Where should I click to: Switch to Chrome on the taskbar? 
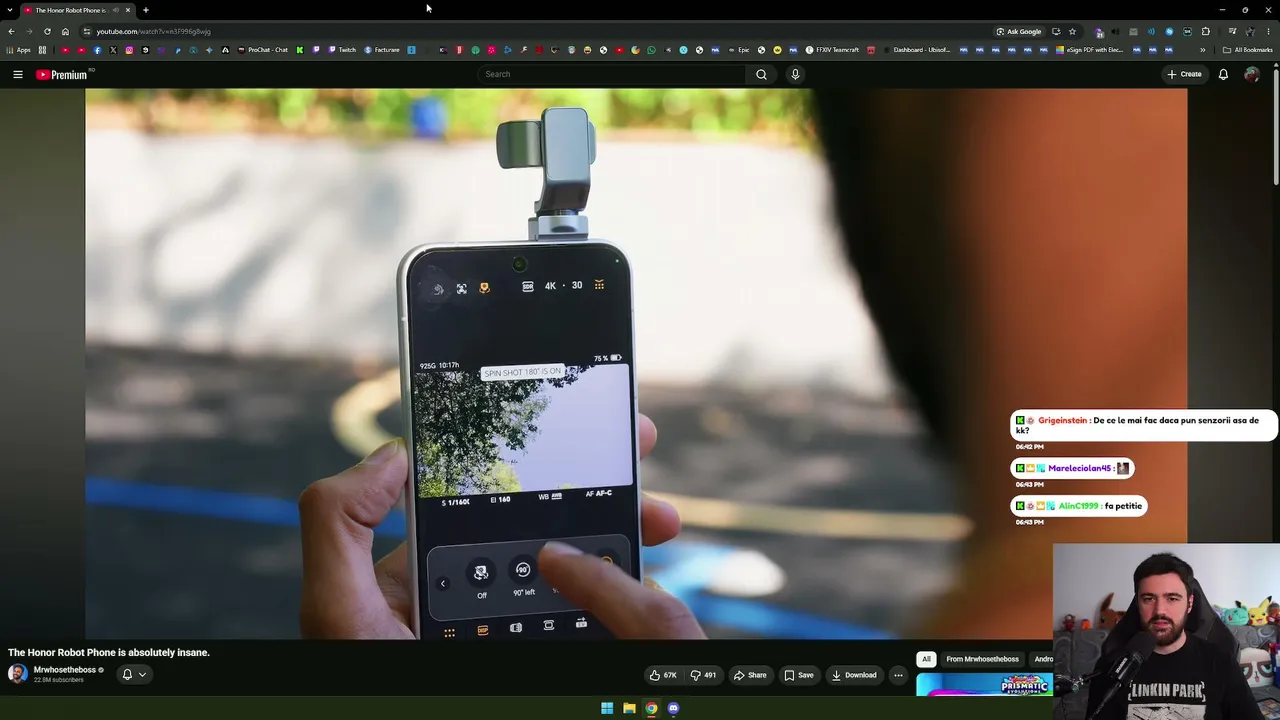(x=651, y=708)
